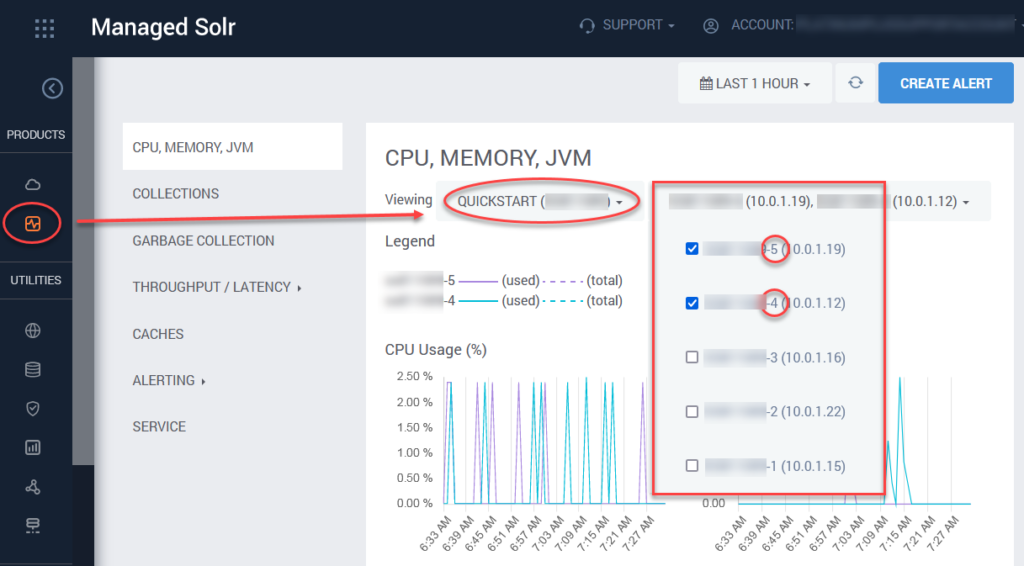
Task: Click the account user icon
Action: pos(711,25)
